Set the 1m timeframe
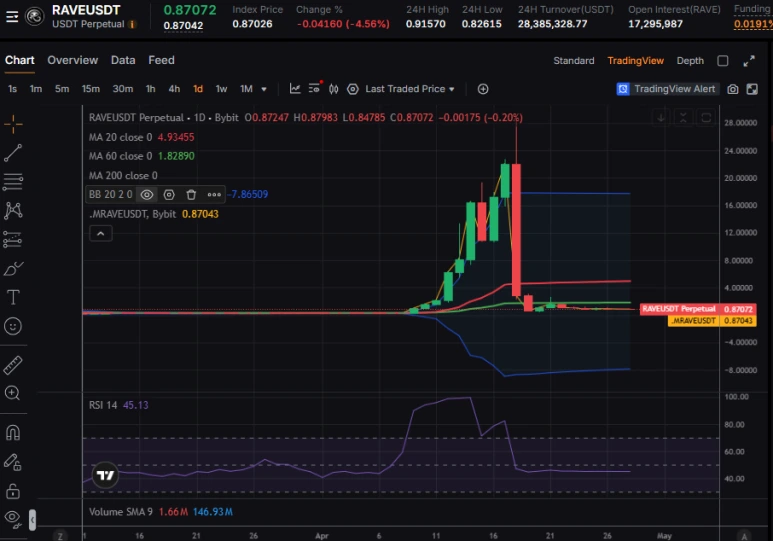 pos(35,89)
